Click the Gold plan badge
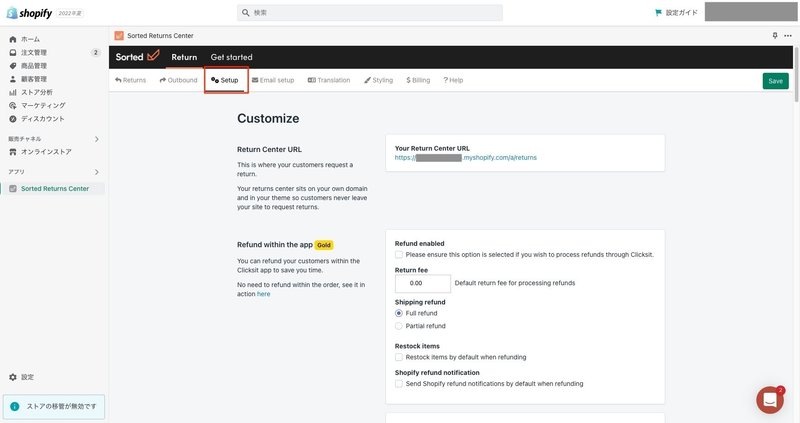Image resolution: width=800 pixels, height=423 pixels. pos(324,245)
